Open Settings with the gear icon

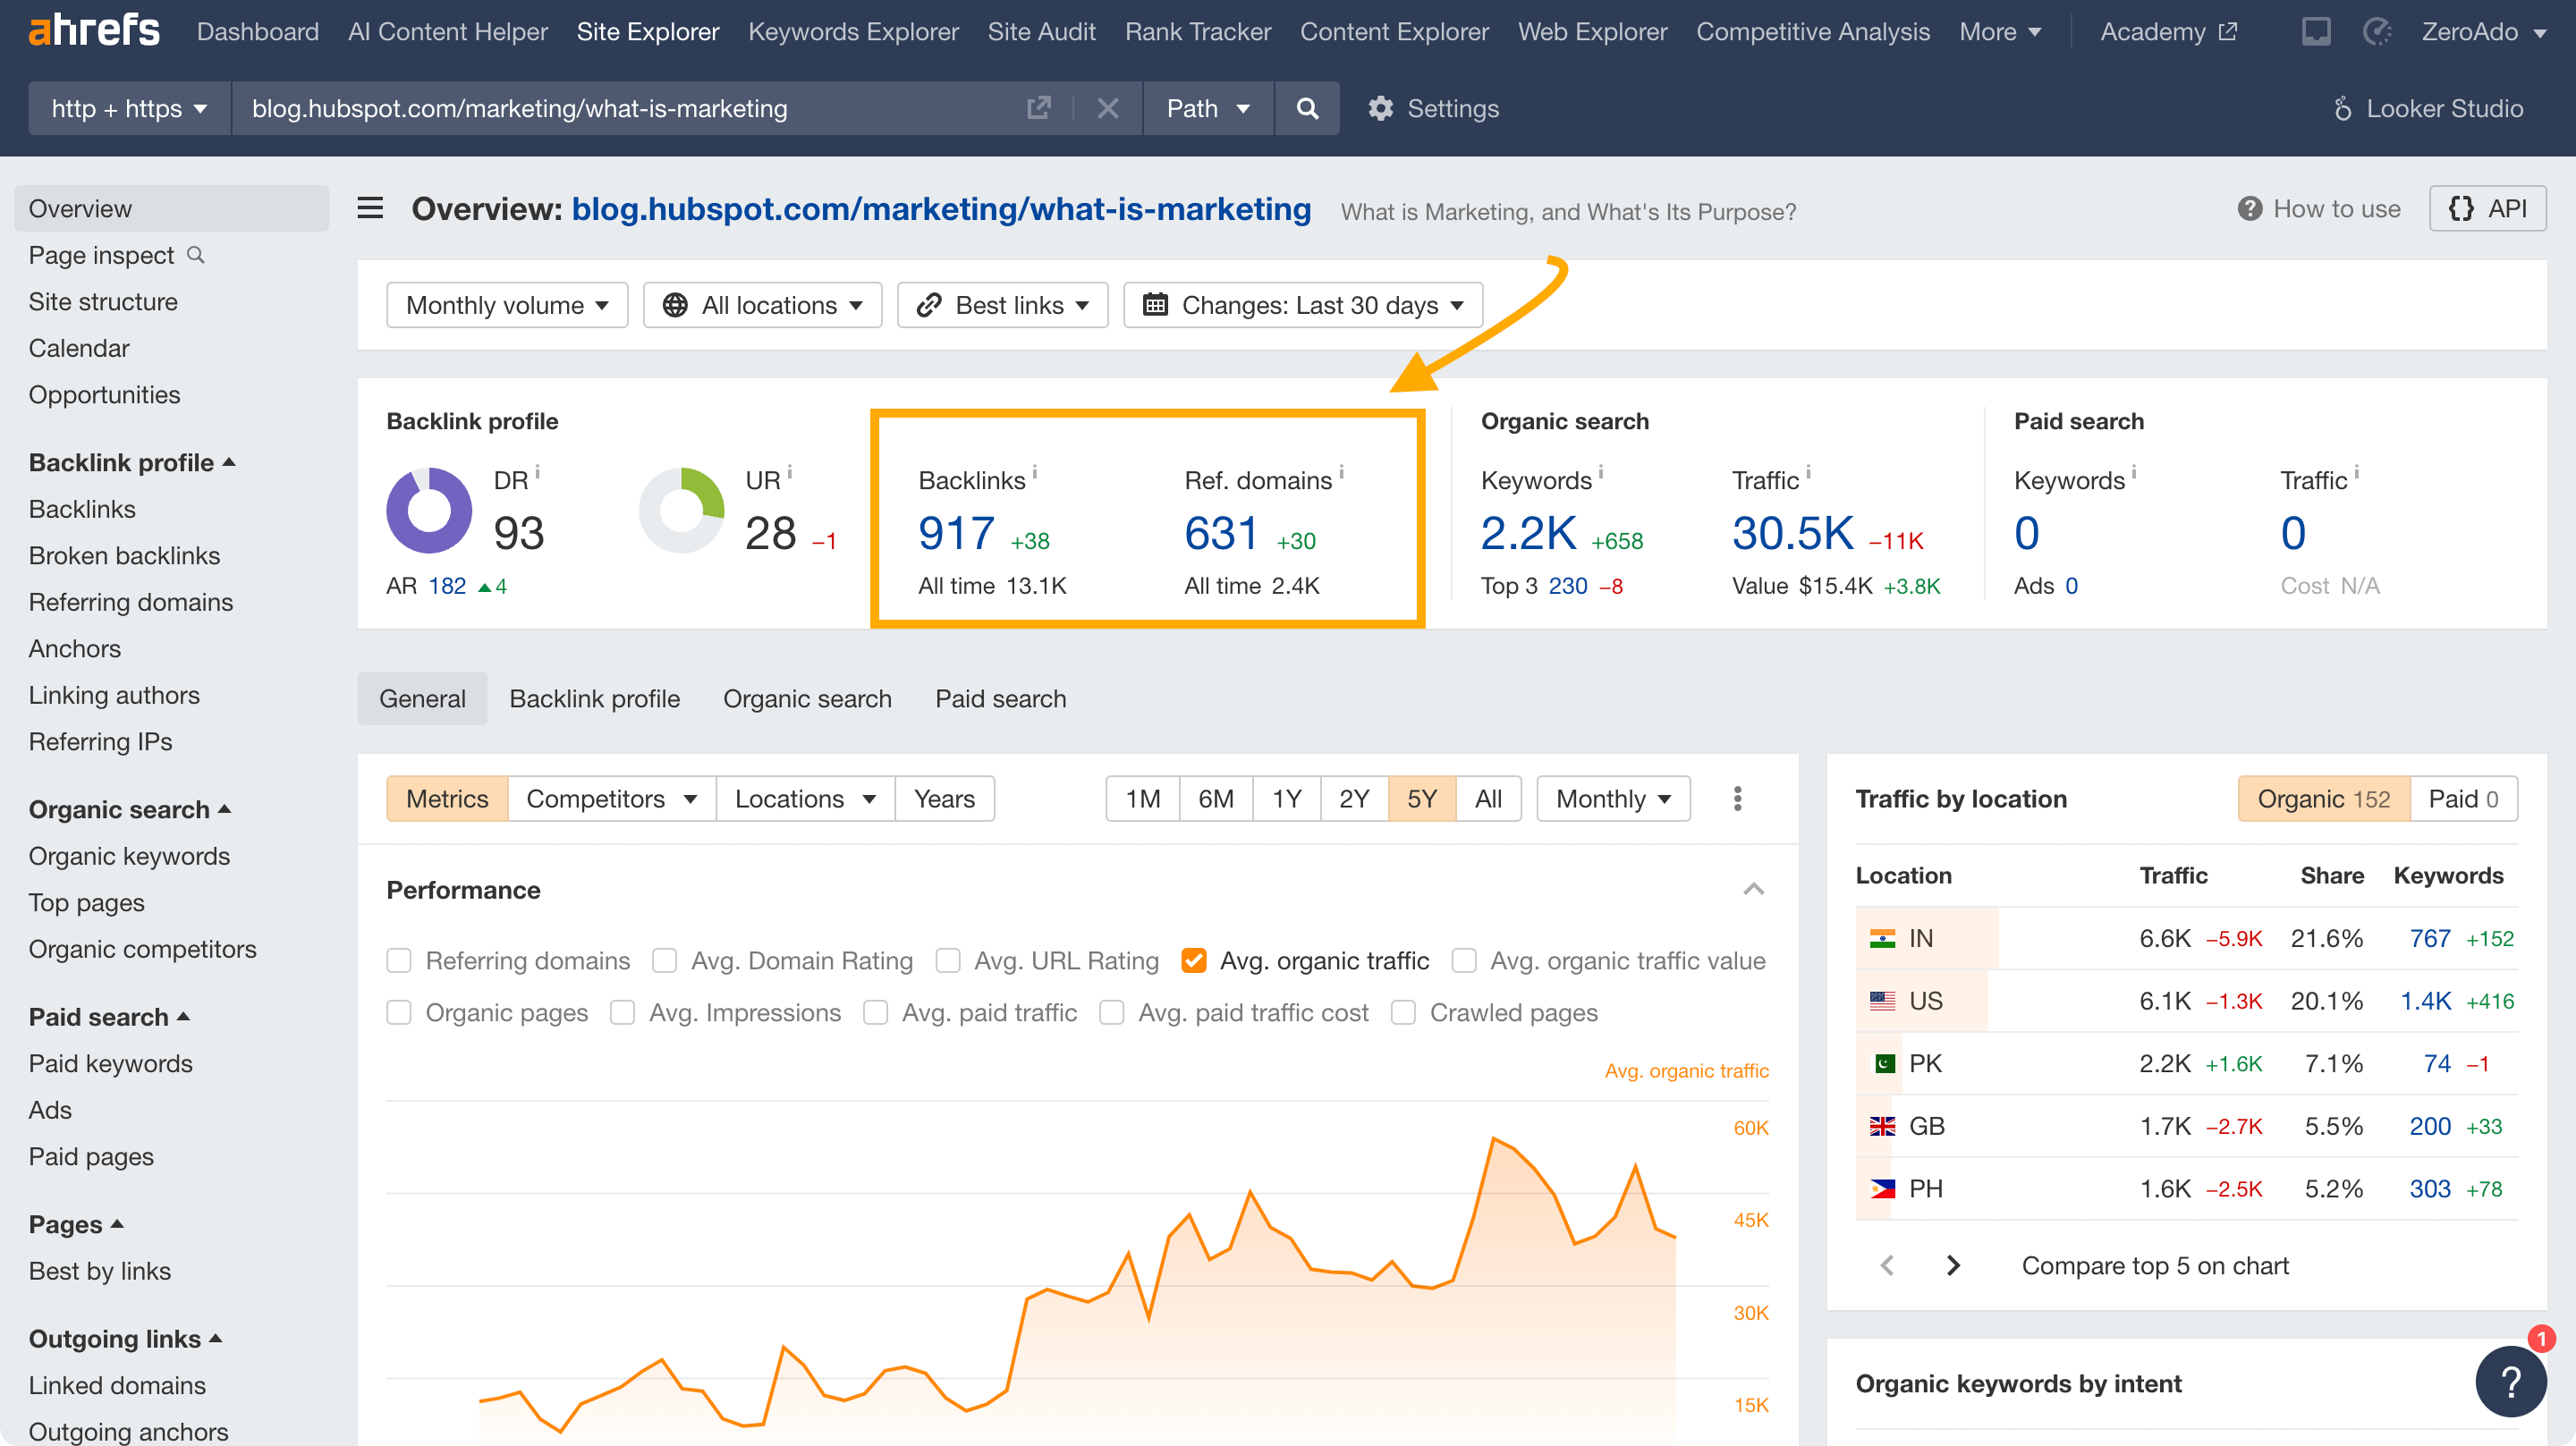pos(1381,108)
